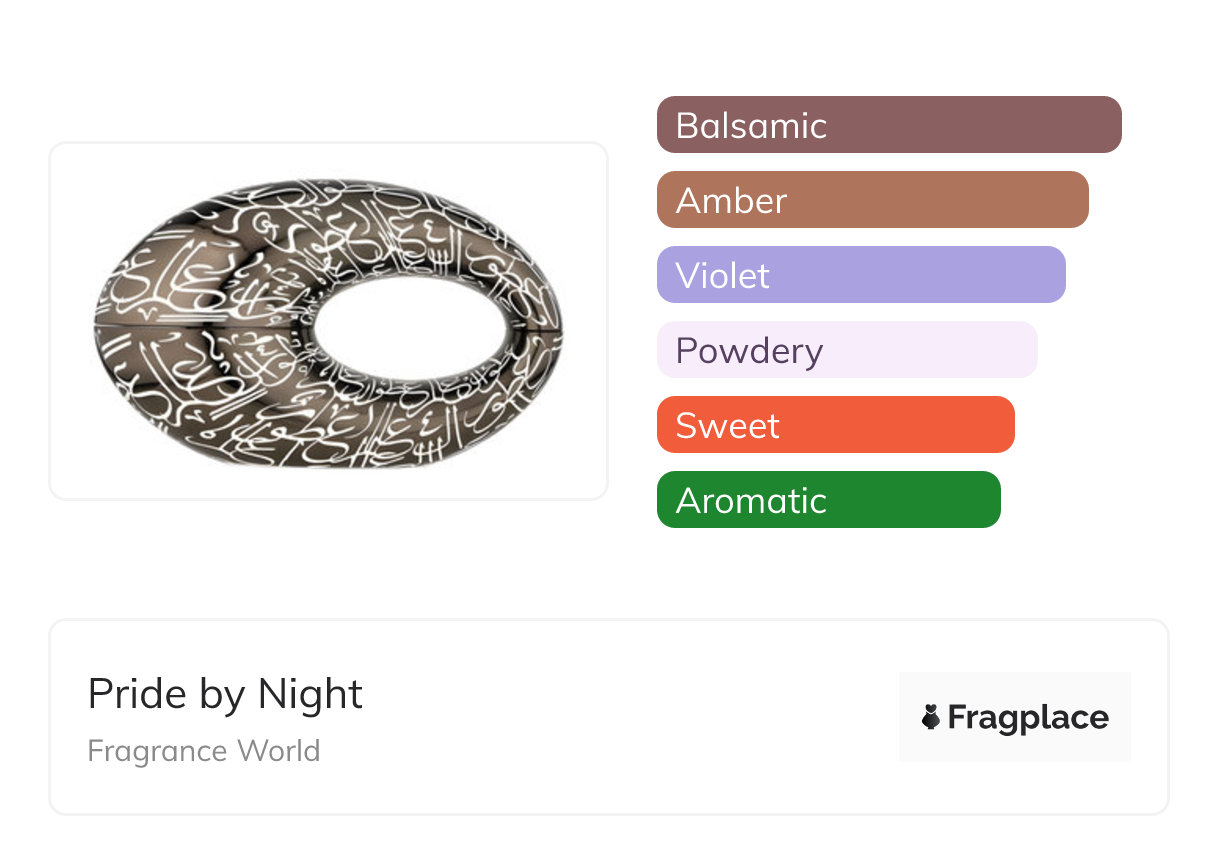1218x864 pixels.
Task: Choose the purple Violet accord bar
Action: tap(861, 275)
